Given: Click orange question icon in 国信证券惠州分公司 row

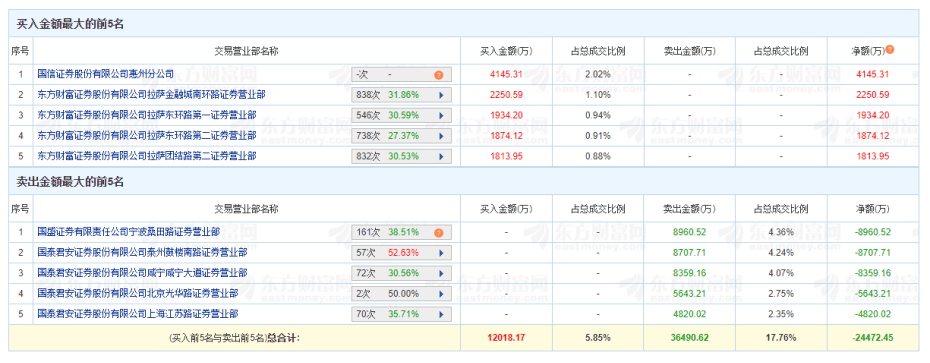Looking at the screenshot, I should pyautogui.click(x=438, y=75).
